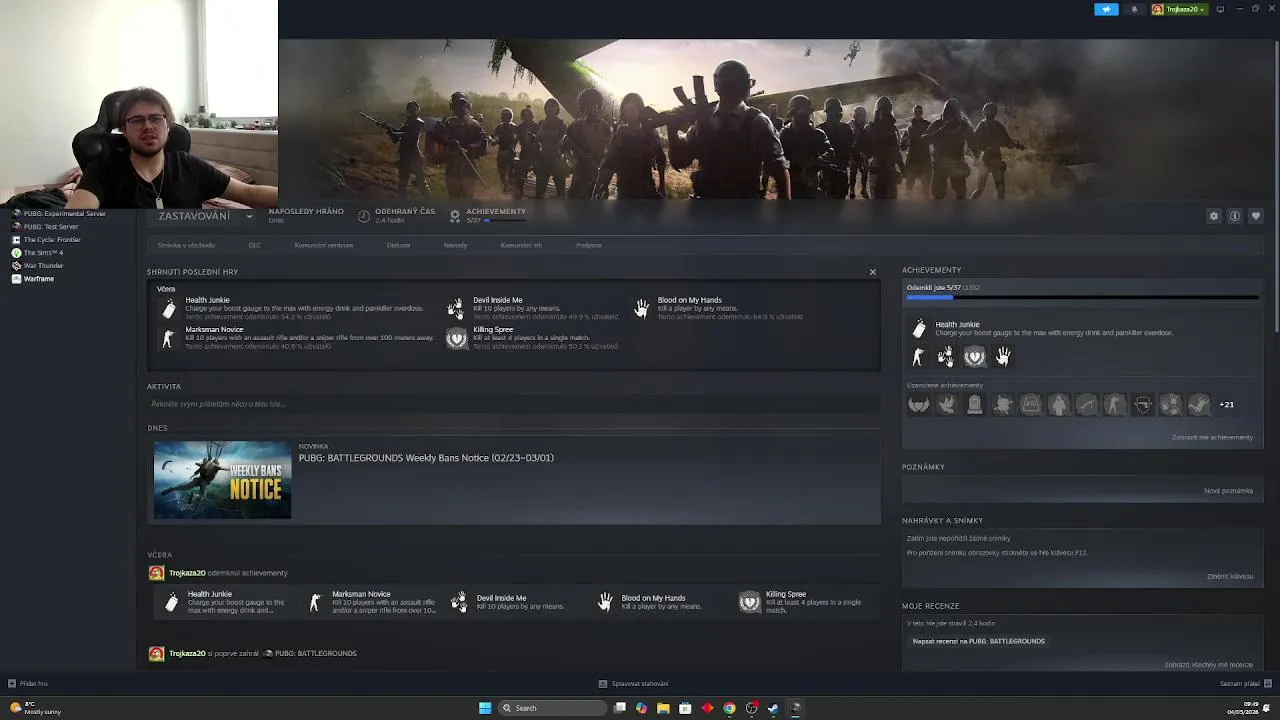Open the Trojkaza20 account dropdown

[1179, 9]
